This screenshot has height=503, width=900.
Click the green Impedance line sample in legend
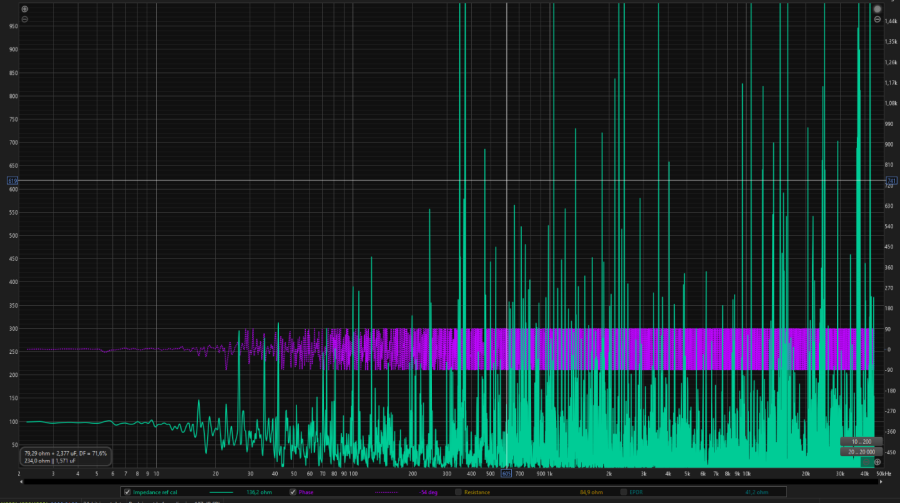pos(221,492)
